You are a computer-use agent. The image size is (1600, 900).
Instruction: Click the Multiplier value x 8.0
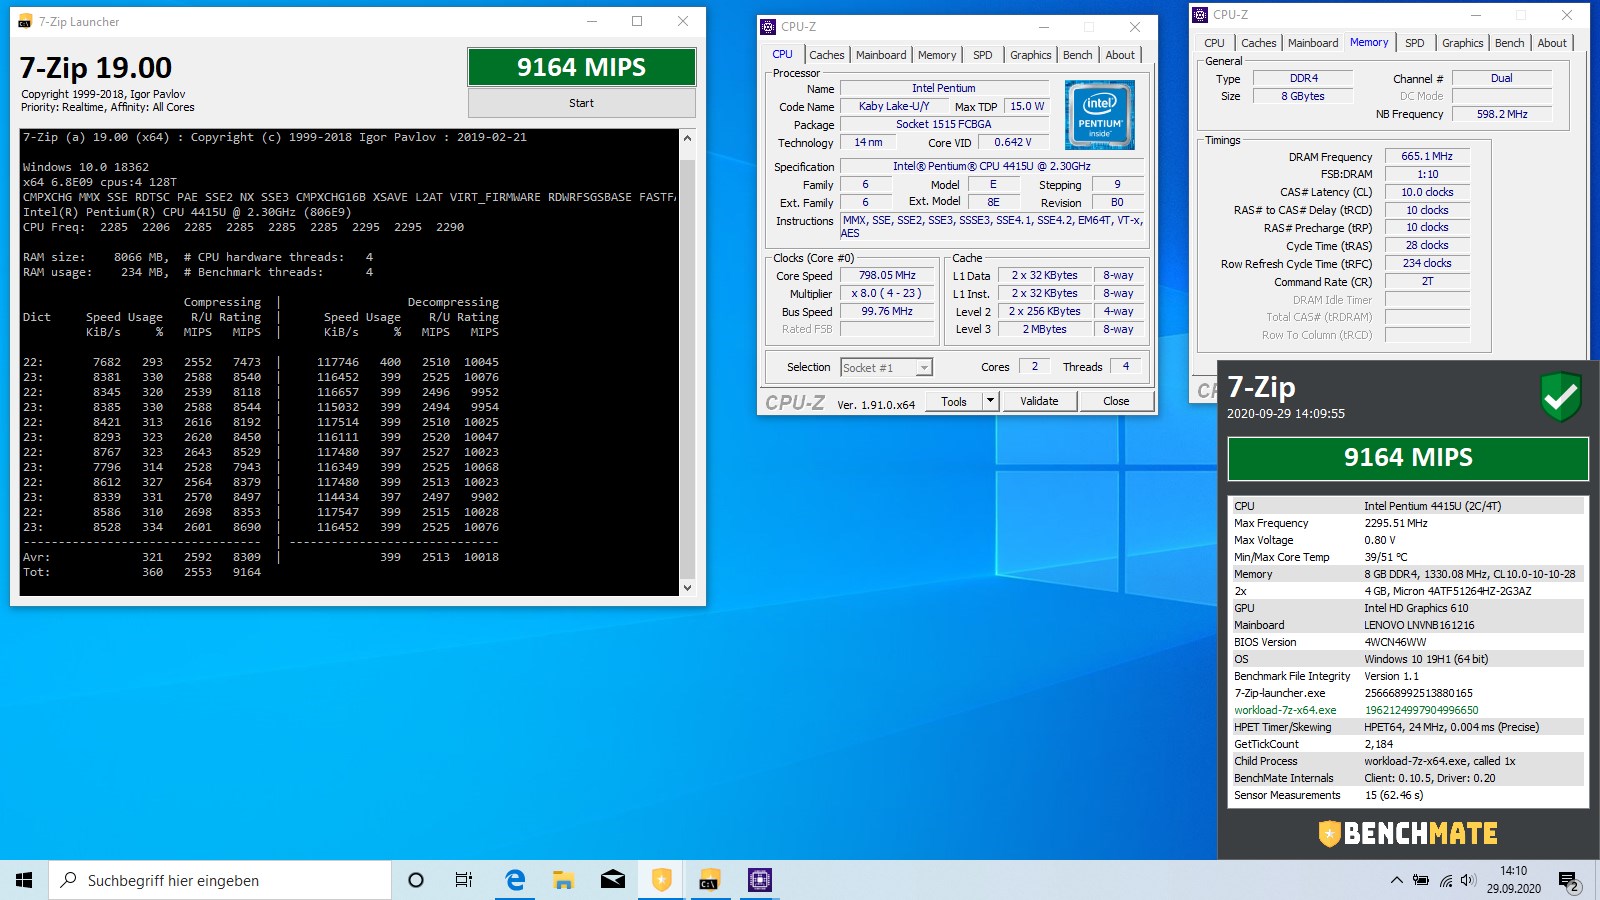pyautogui.click(x=887, y=293)
